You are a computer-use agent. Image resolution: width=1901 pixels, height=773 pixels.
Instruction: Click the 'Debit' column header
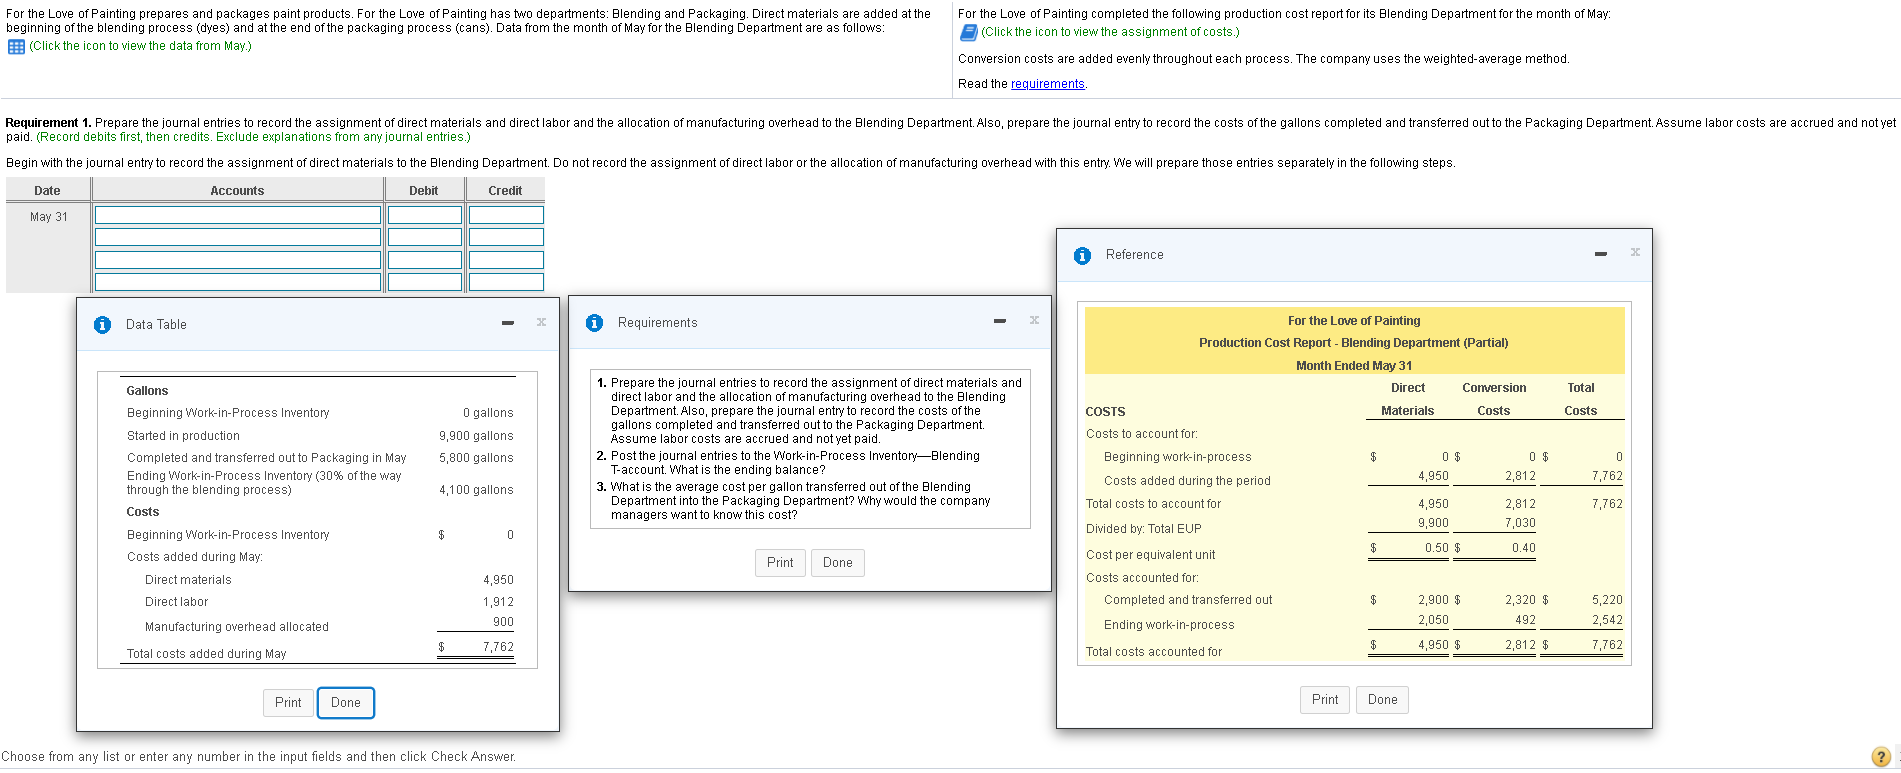point(424,191)
